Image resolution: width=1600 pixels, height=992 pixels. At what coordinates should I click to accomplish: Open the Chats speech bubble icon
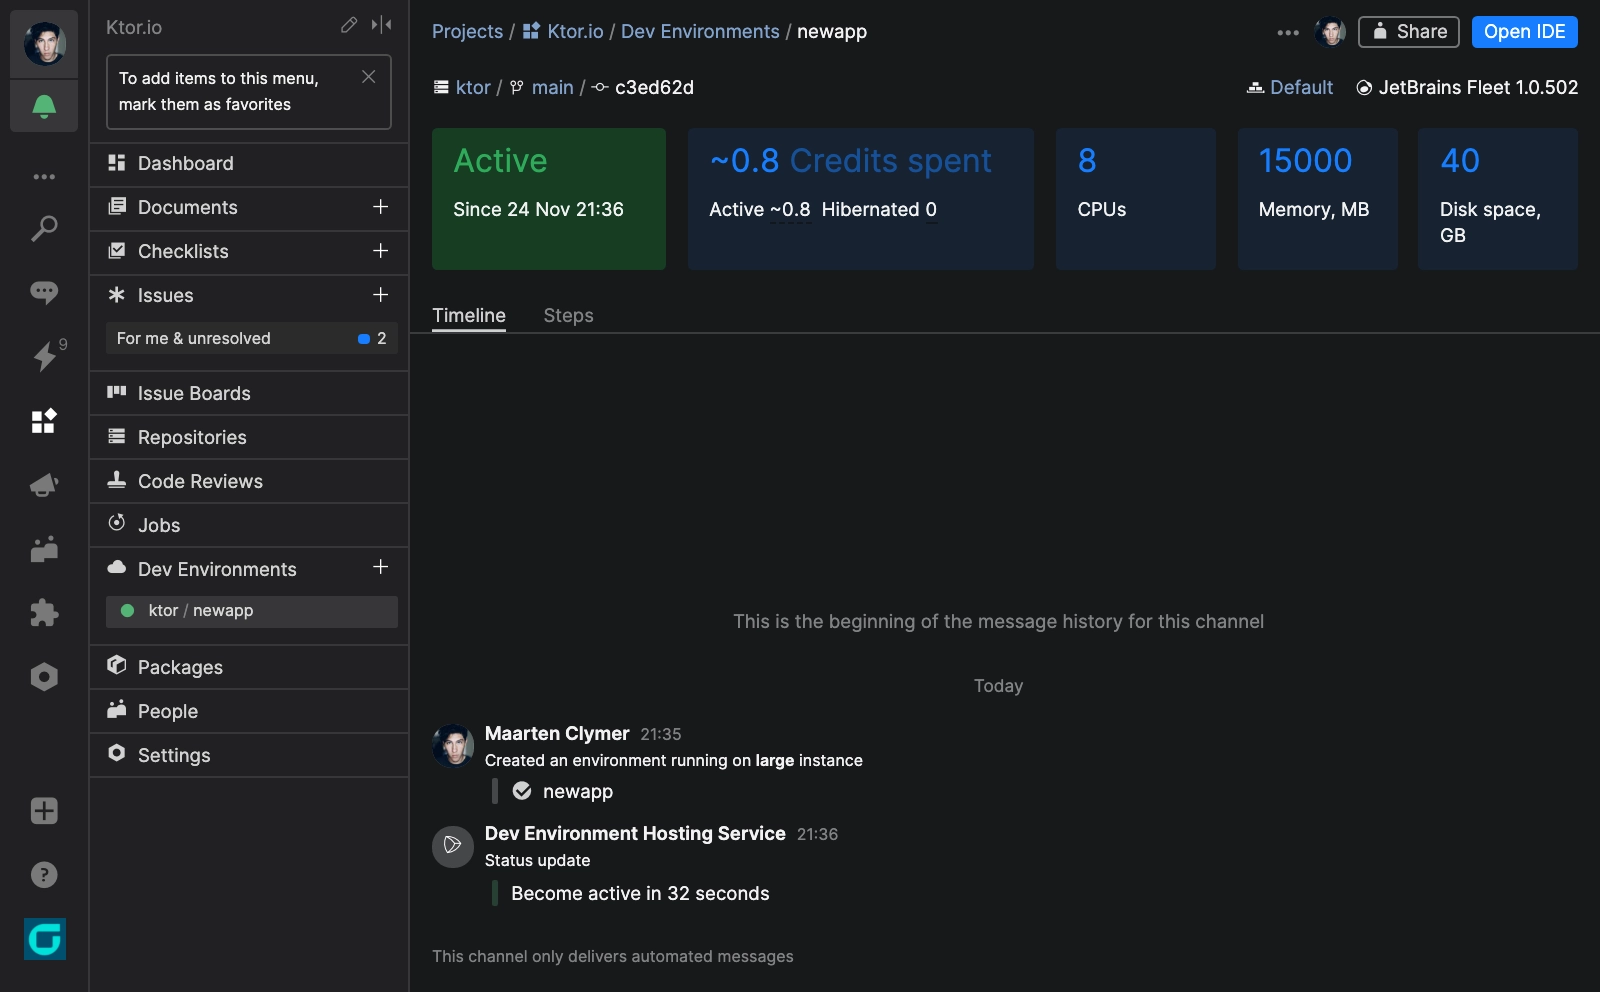point(44,292)
